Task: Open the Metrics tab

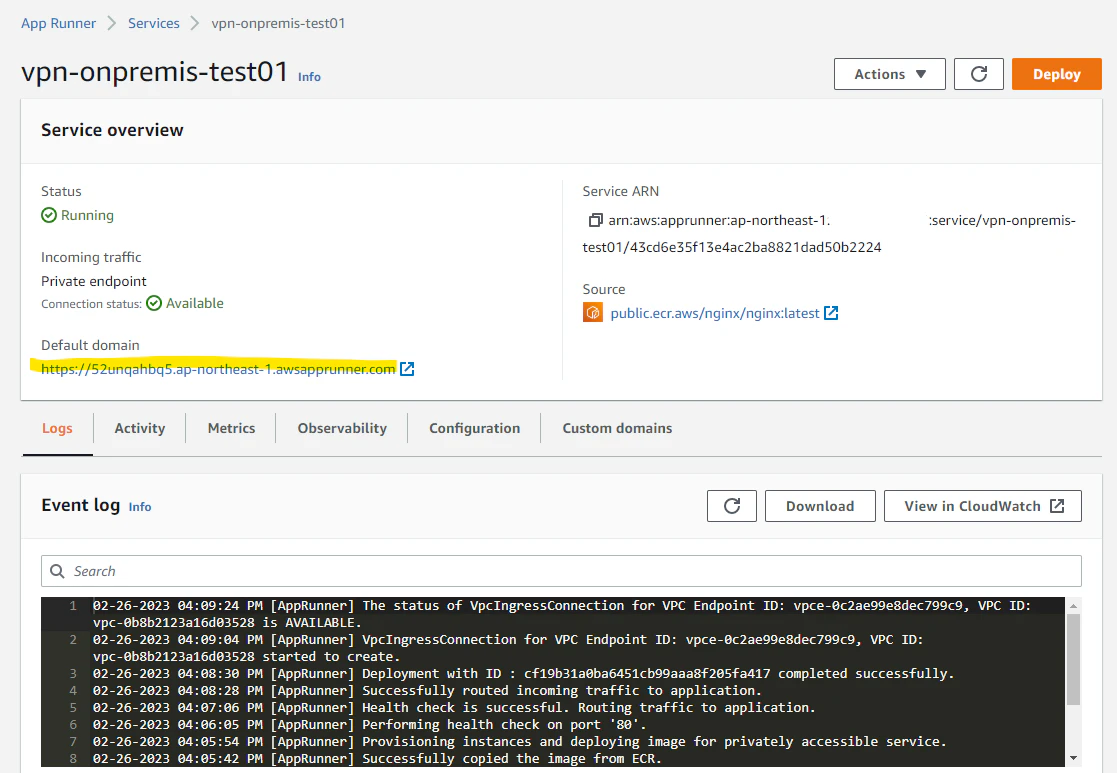Action: pos(232,428)
